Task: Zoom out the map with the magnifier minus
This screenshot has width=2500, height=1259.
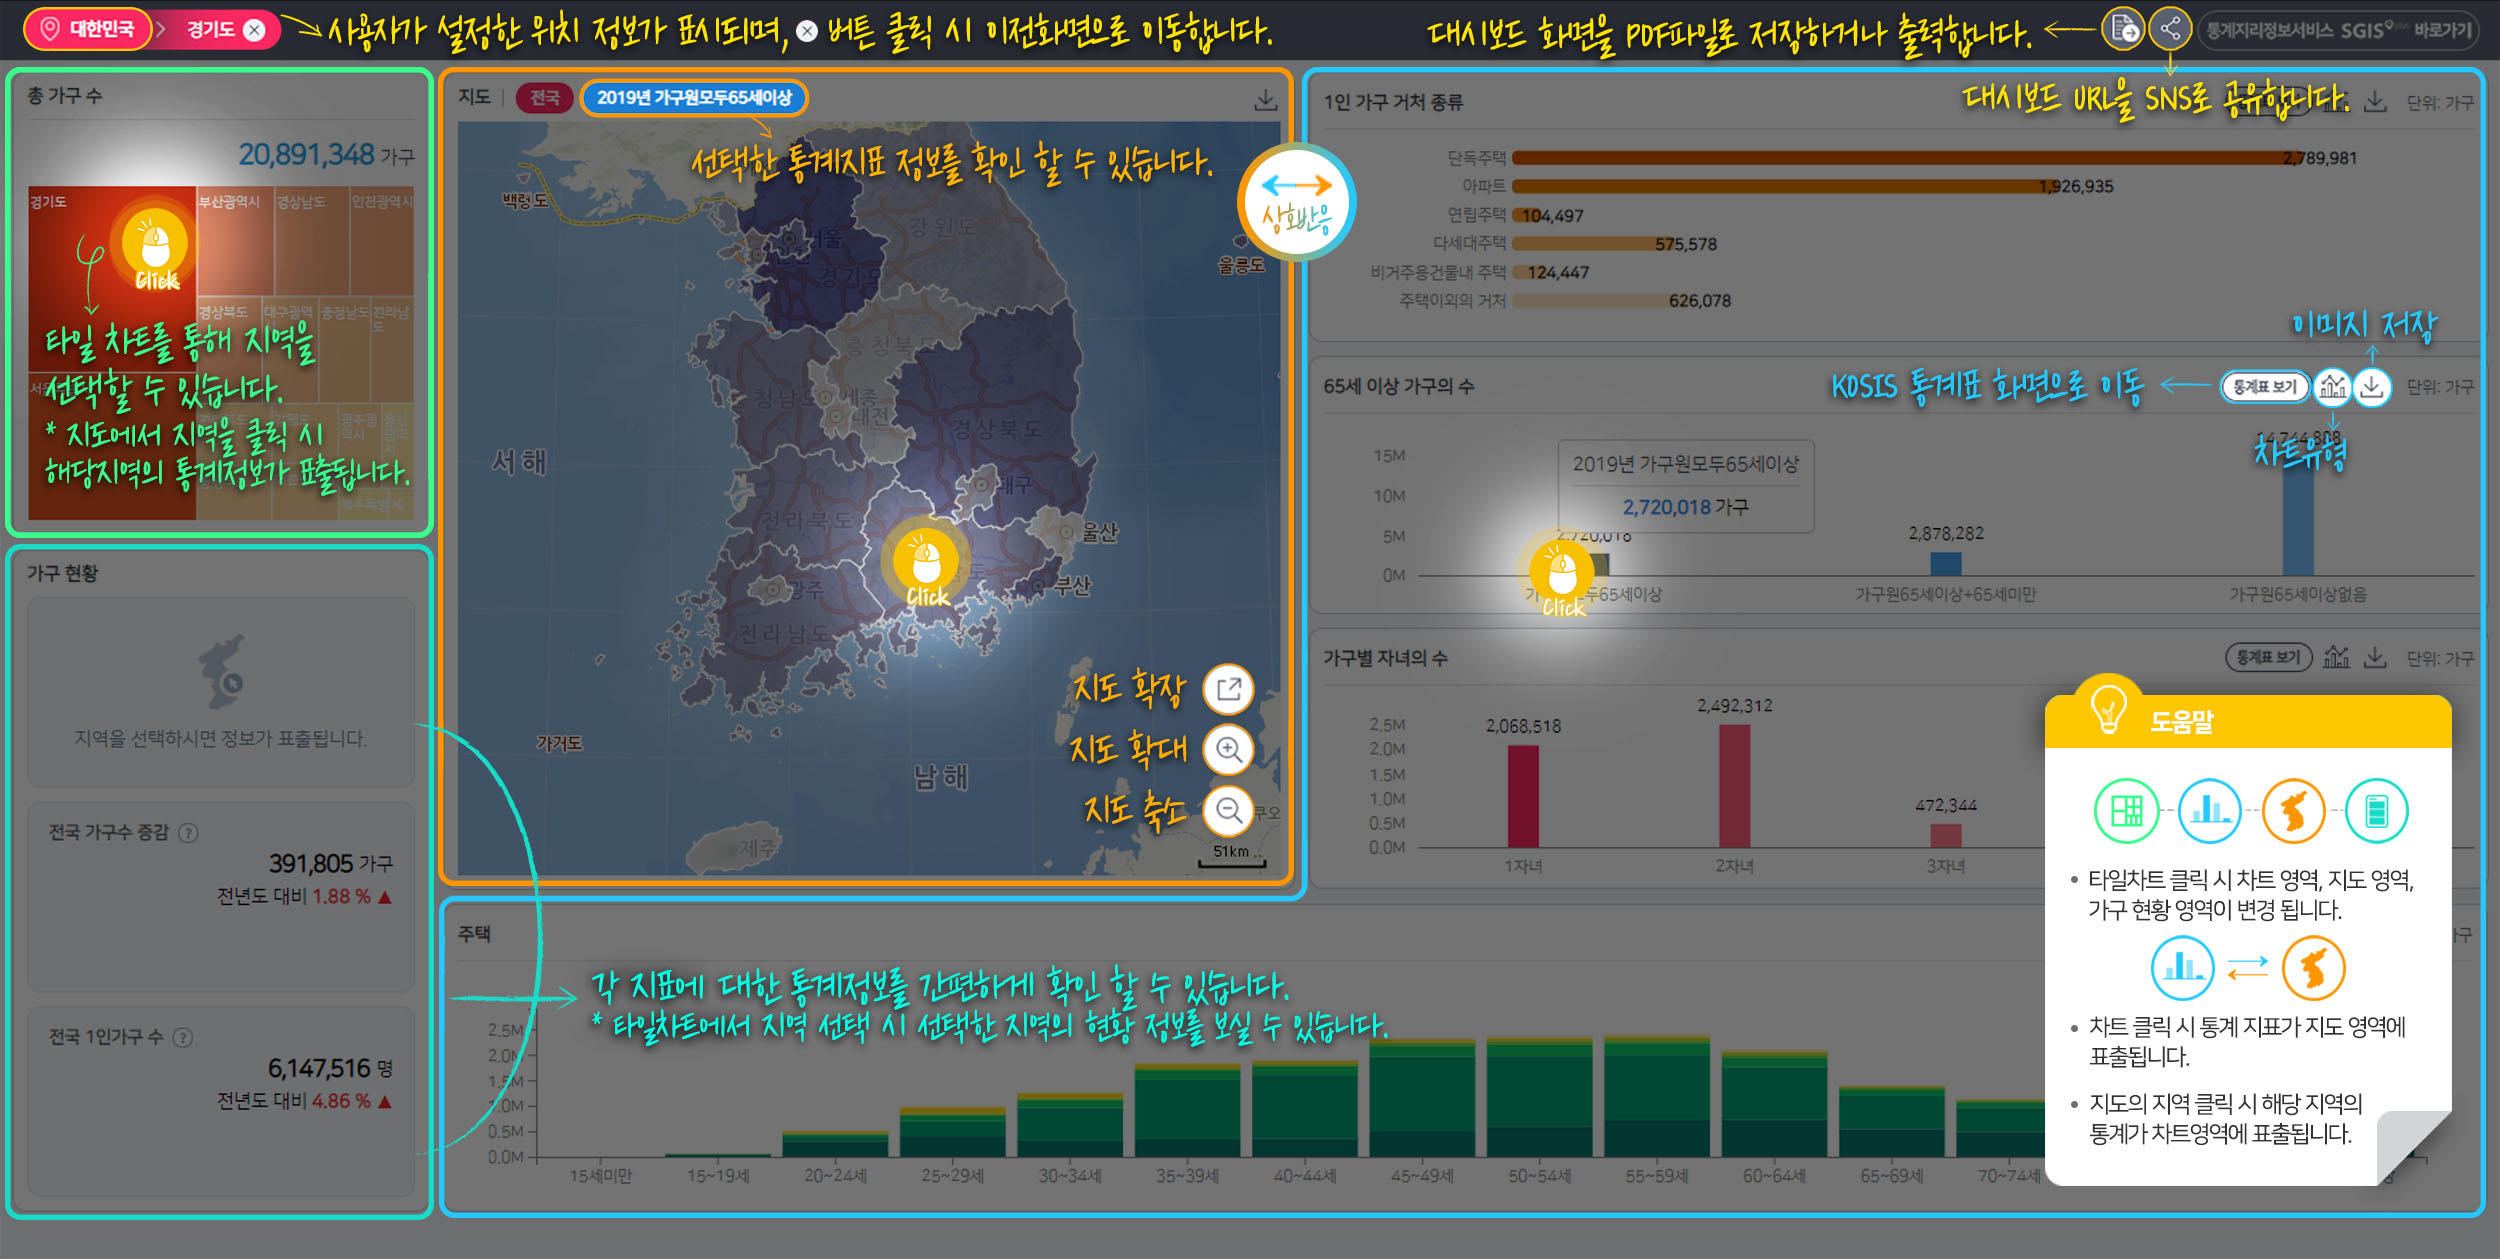Action: tap(1228, 810)
